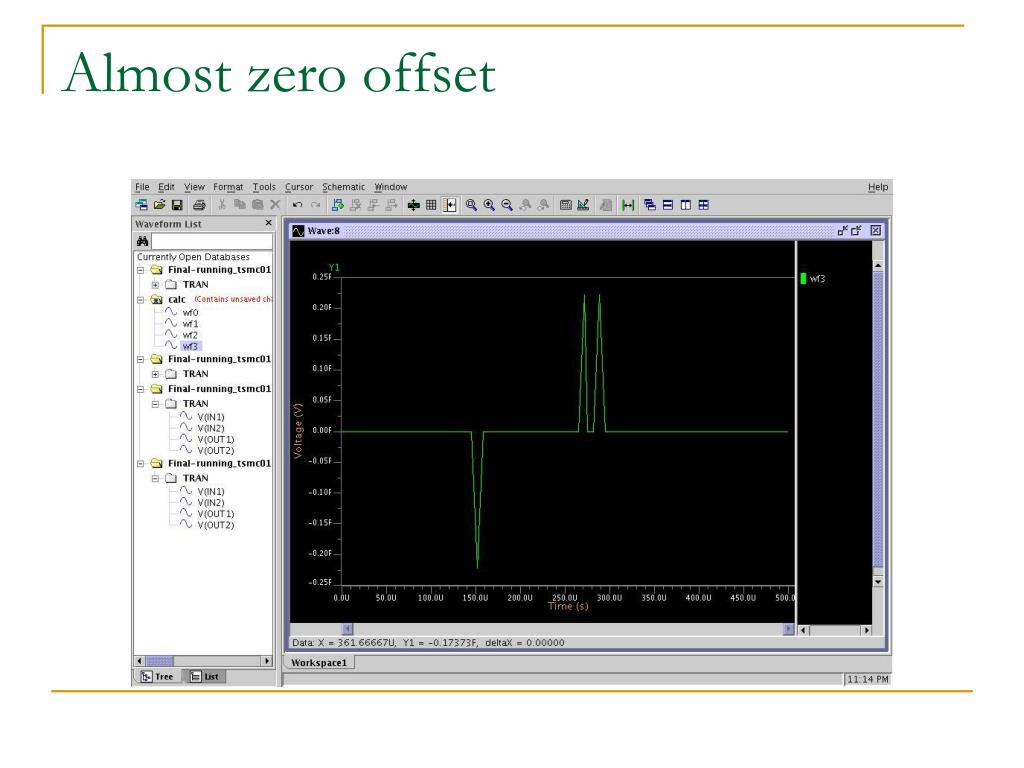Click the redo arrow icon
The height and width of the screenshot is (768, 1024).
(x=315, y=205)
